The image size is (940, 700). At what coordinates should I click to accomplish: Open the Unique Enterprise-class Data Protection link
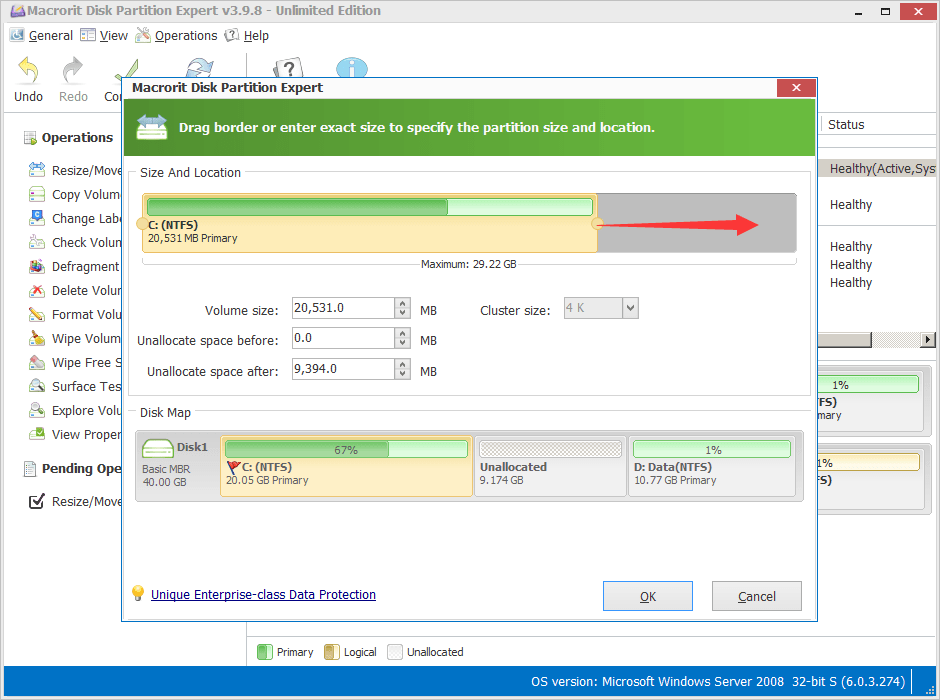click(x=263, y=594)
